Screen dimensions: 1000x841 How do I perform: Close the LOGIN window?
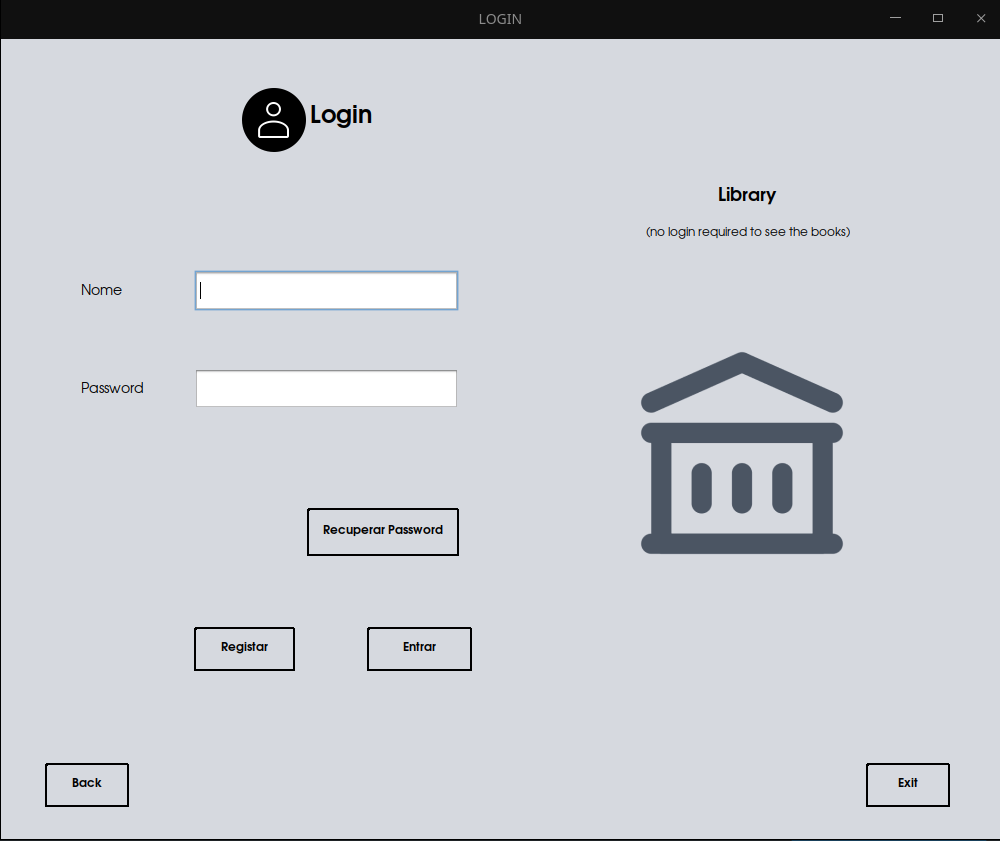coord(980,18)
